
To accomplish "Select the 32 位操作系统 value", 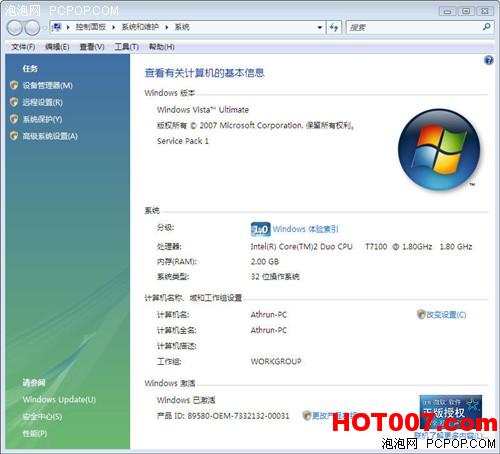I will click(275, 277).
